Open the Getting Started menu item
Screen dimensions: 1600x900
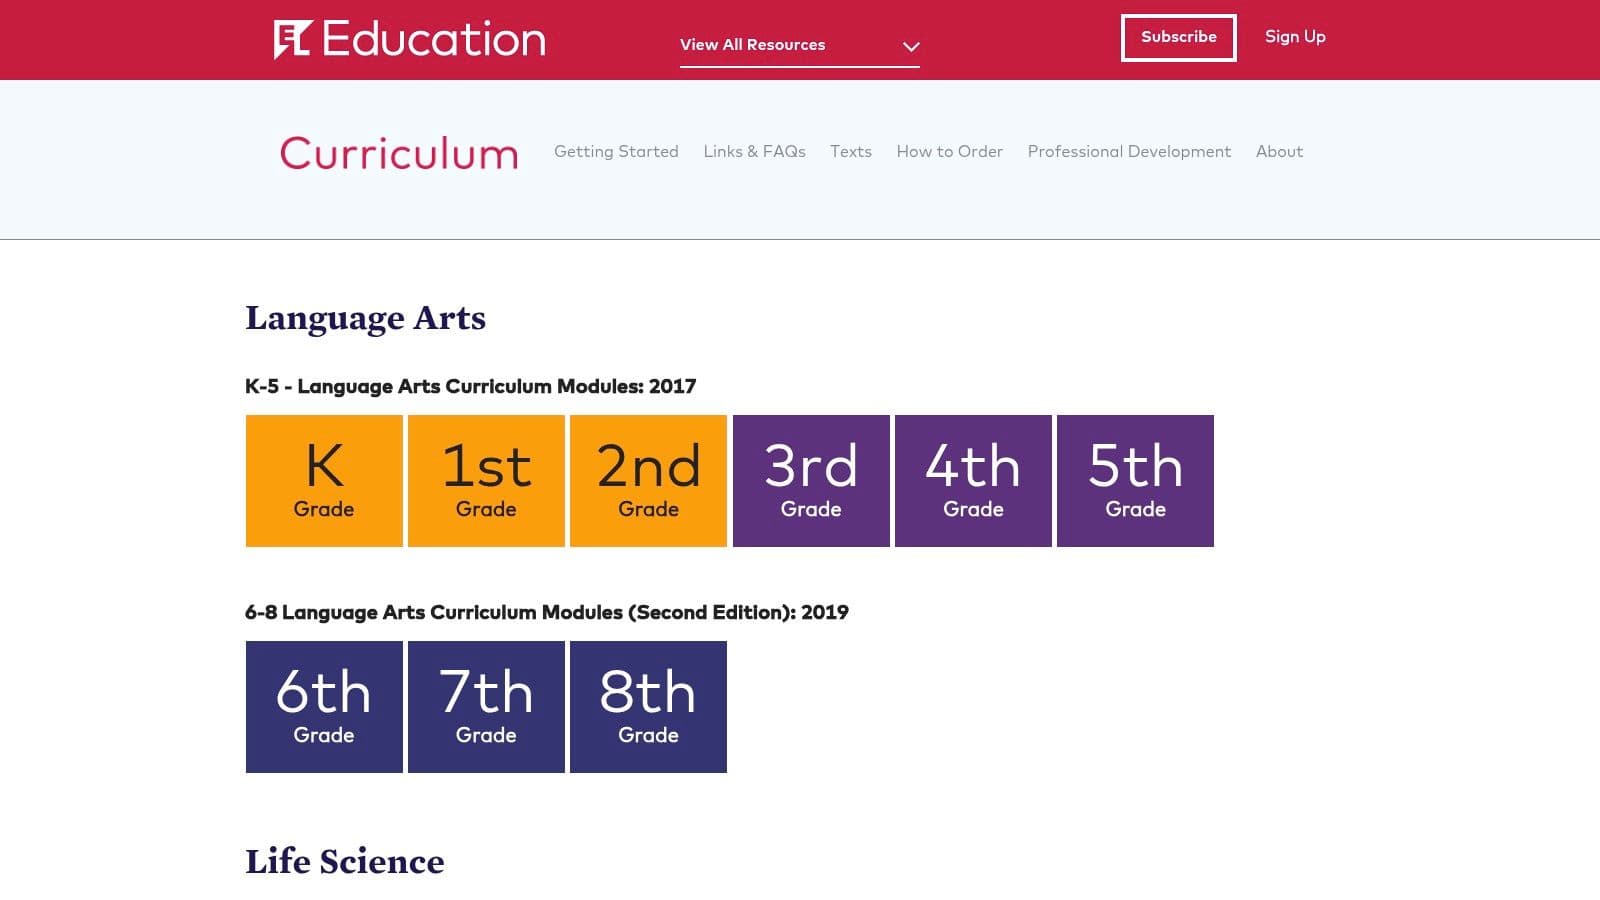pyautogui.click(x=616, y=151)
